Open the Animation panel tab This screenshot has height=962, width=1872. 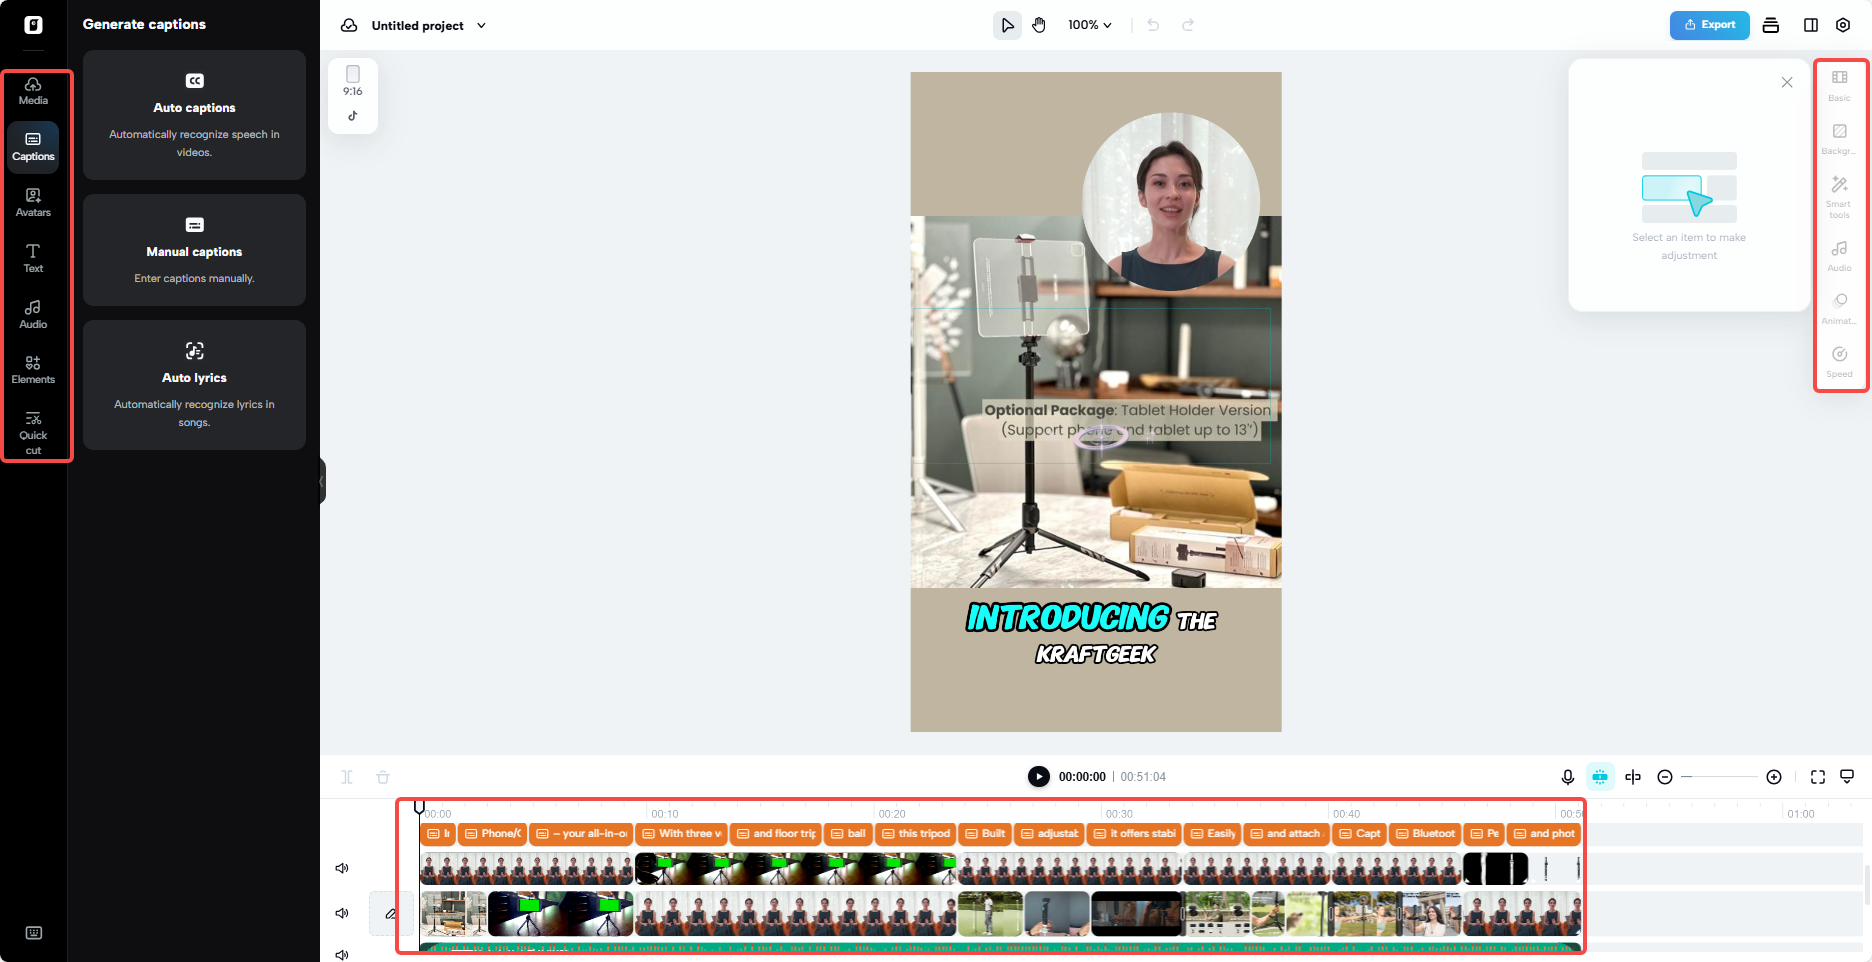click(x=1839, y=307)
